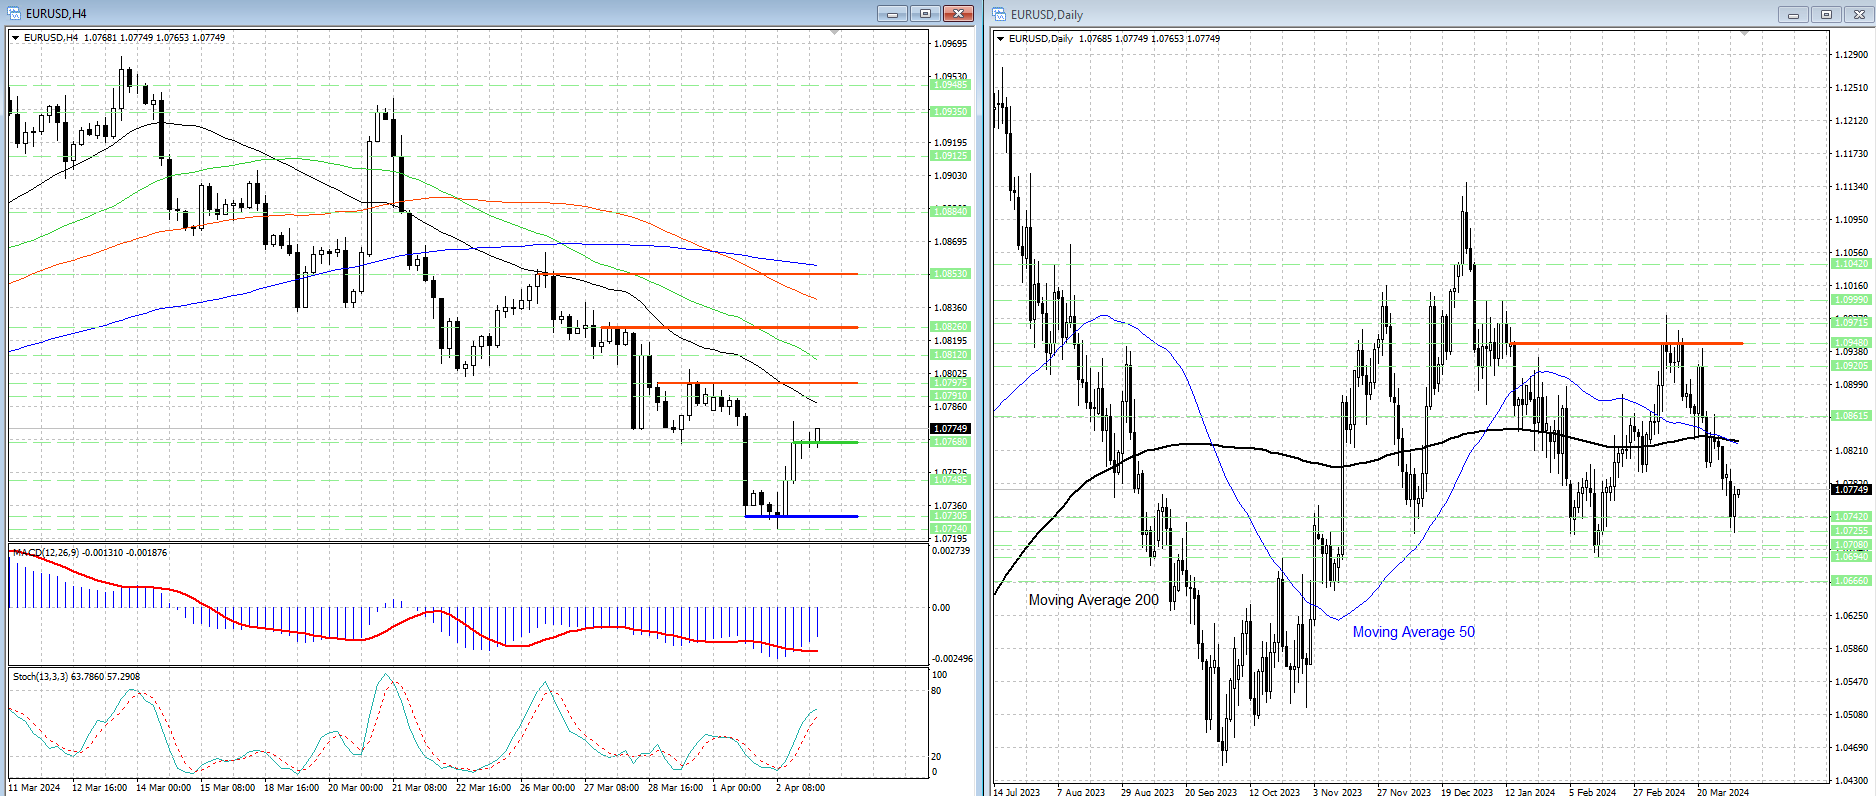The image size is (1876, 796).
Task: Select the orange horizontal line at 1.08260
Action: click(730, 327)
